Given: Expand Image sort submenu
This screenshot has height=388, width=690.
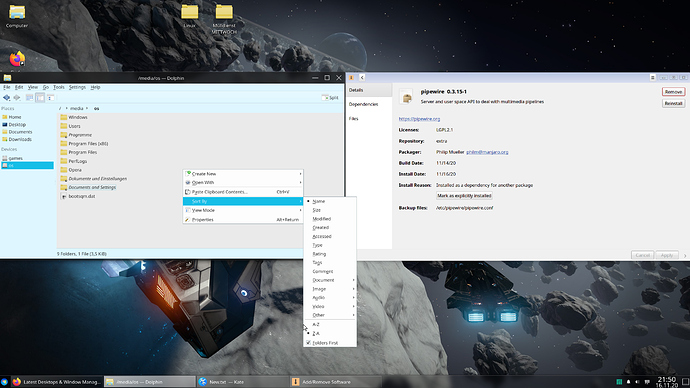Looking at the screenshot, I should click(330, 289).
